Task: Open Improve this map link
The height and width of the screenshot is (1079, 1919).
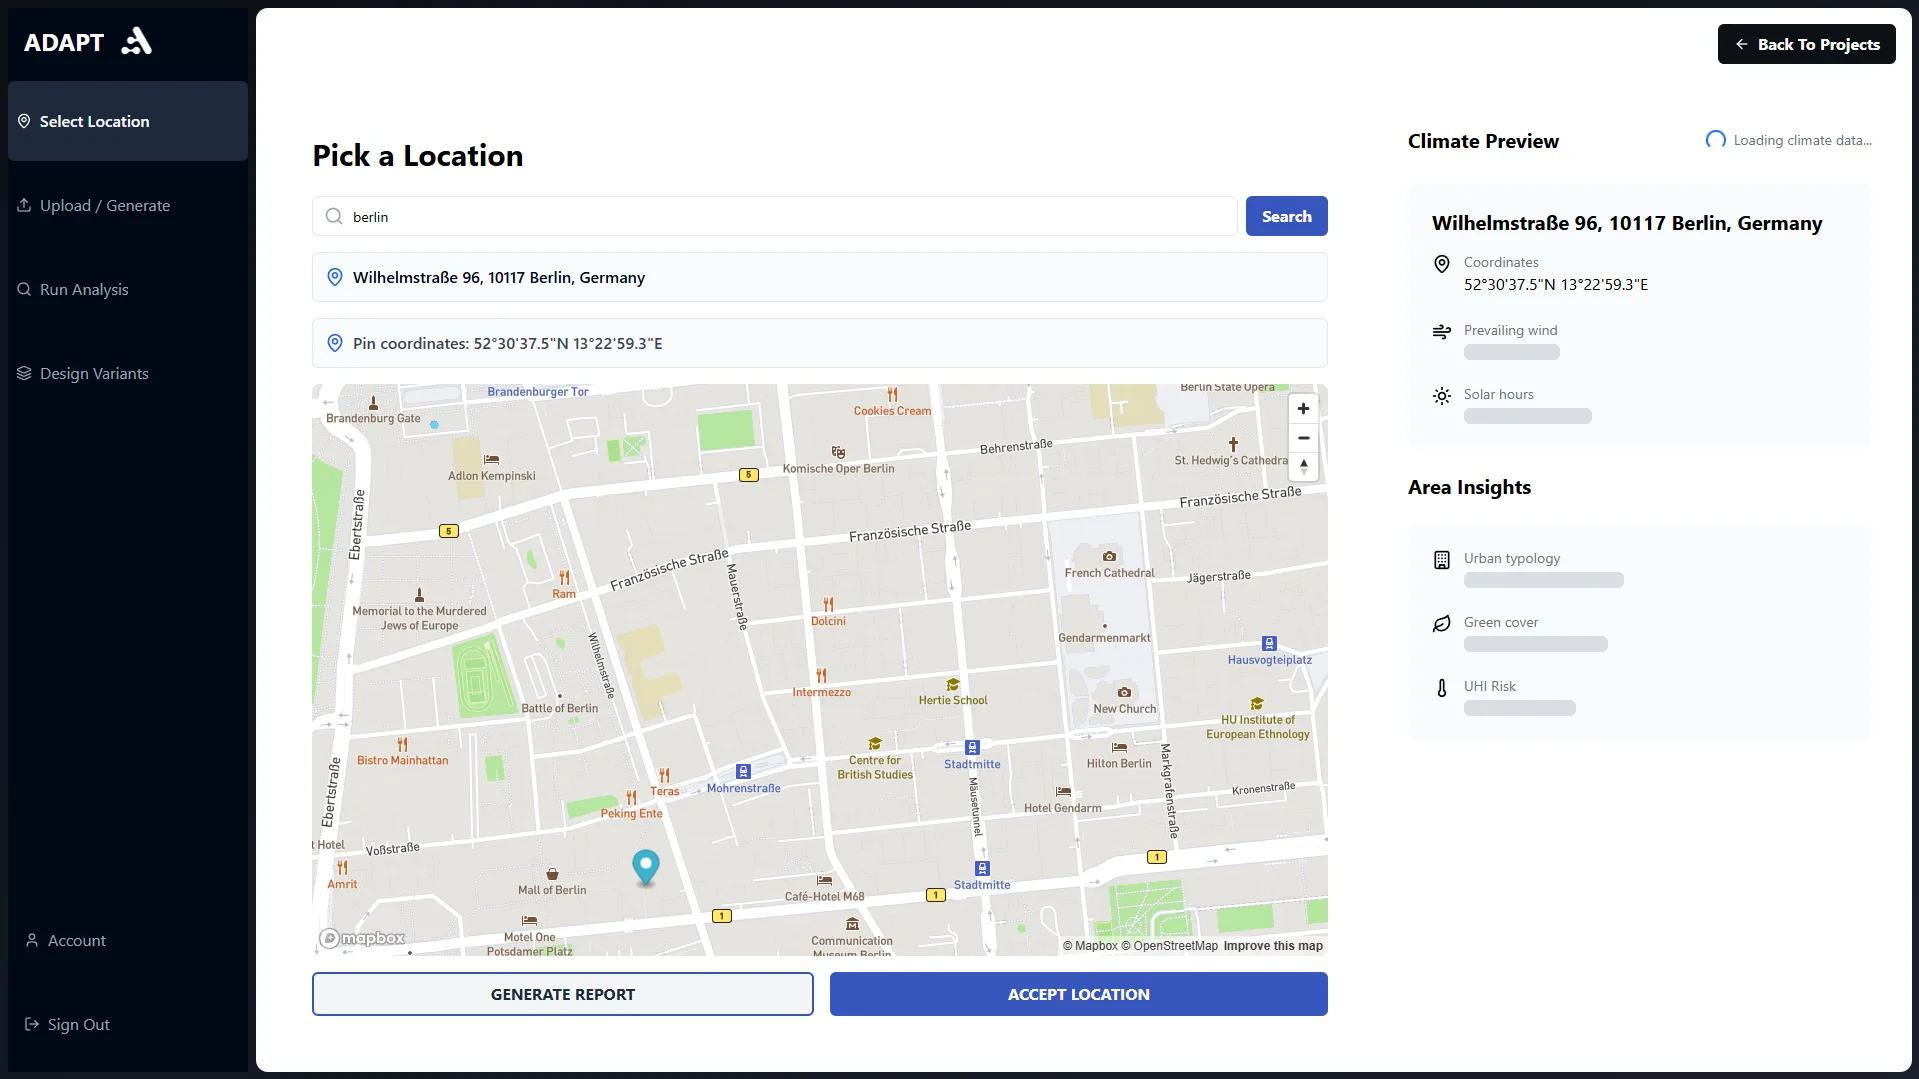Action: pos(1273,946)
